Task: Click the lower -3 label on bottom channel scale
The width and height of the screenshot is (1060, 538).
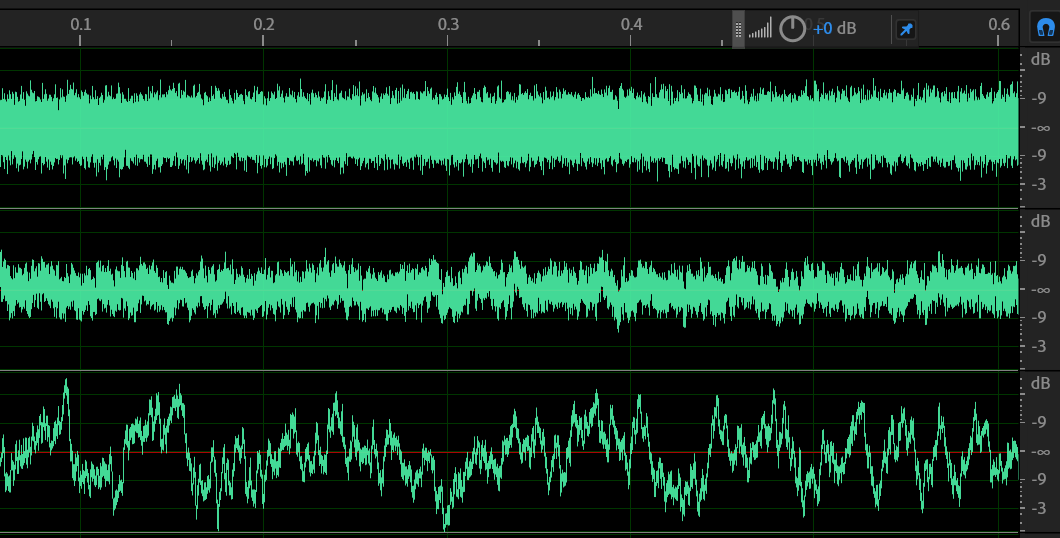Action: point(1040,508)
